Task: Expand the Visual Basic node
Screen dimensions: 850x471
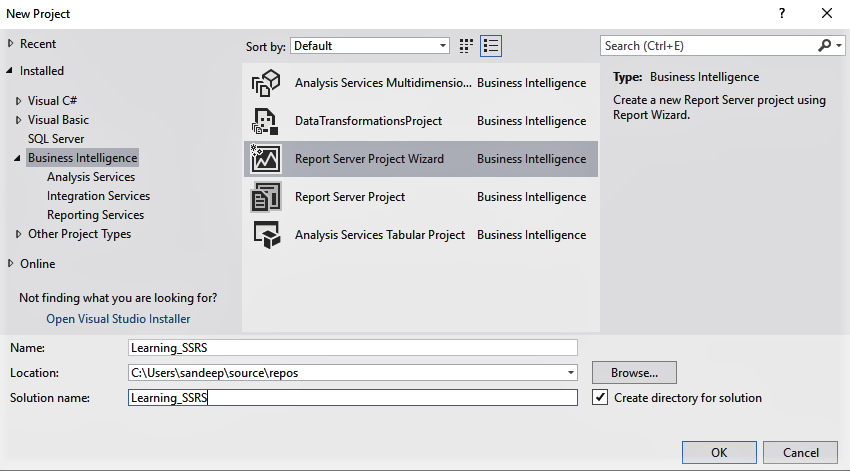Action: click(x=18, y=120)
